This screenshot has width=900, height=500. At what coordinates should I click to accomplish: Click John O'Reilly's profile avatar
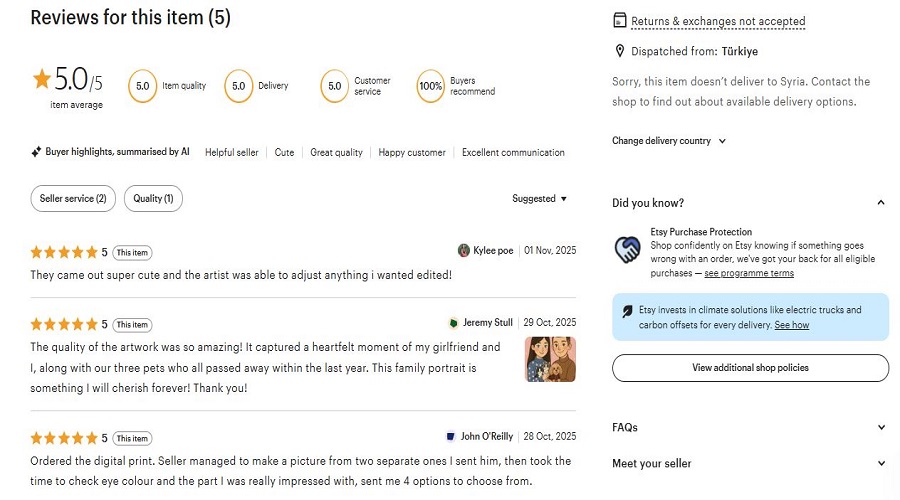coord(451,437)
